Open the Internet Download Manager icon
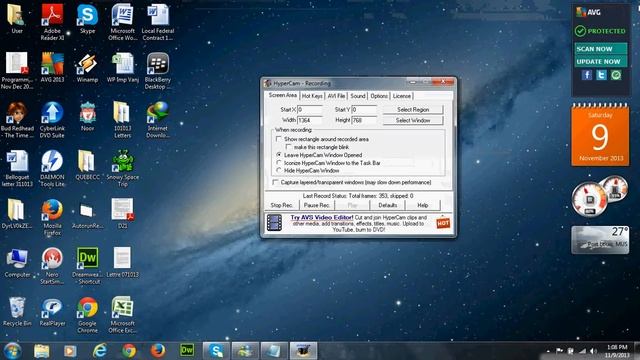Image resolution: width=640 pixels, height=360 pixels. pos(158,119)
